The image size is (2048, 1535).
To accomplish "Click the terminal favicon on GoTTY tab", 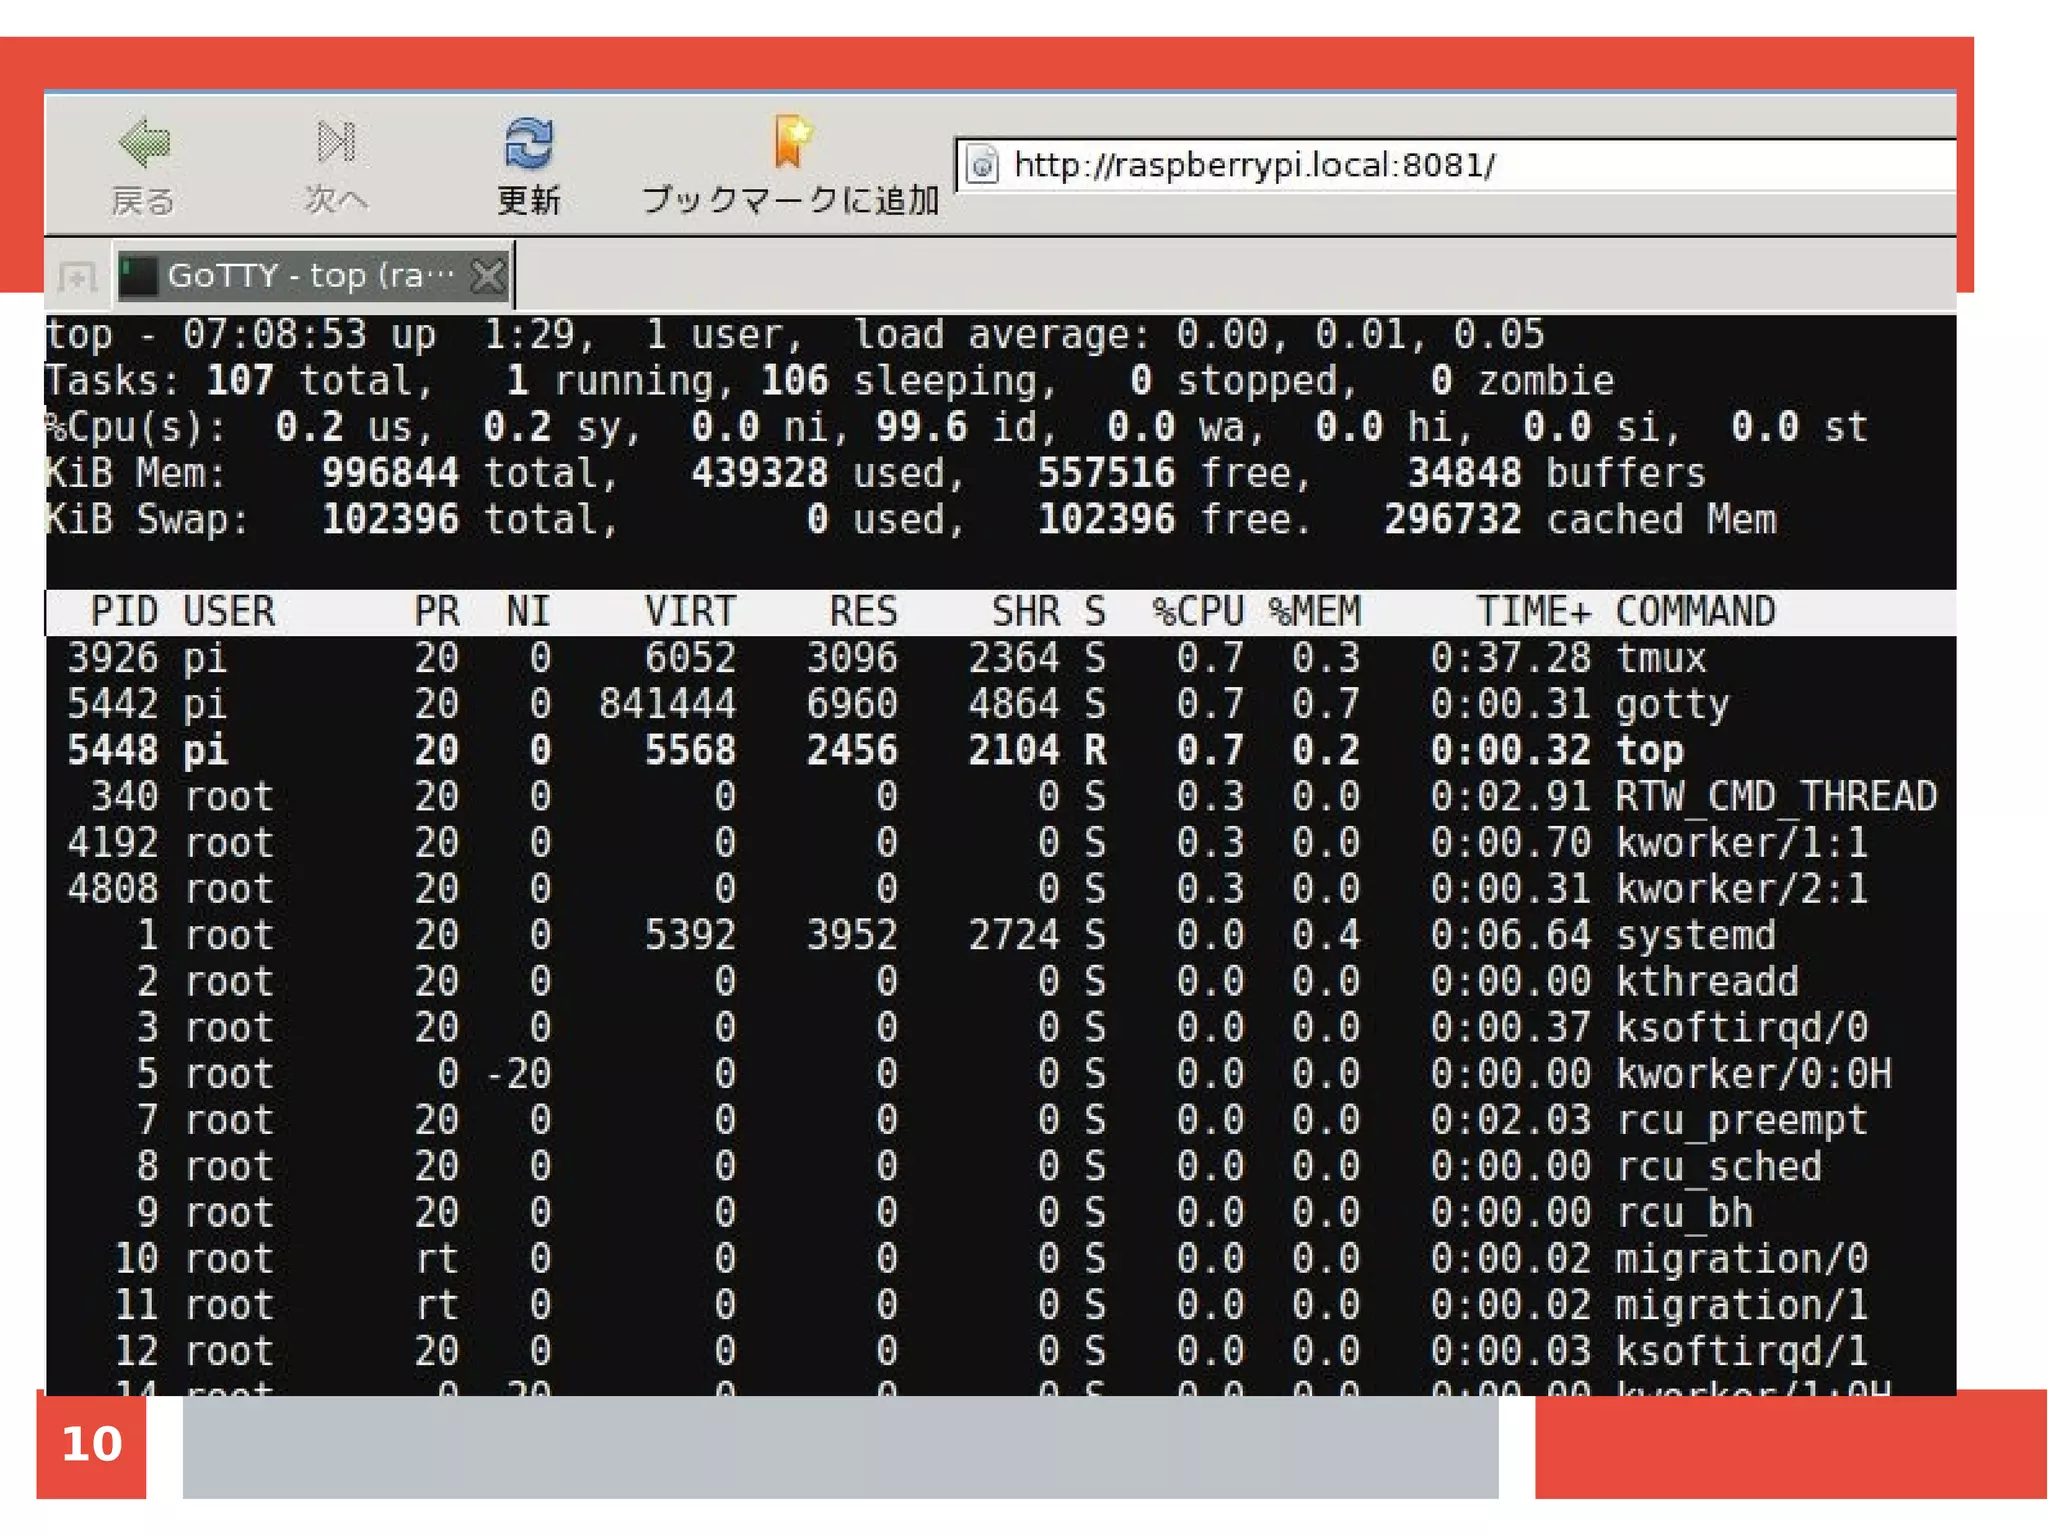I will pyautogui.click(x=138, y=276).
